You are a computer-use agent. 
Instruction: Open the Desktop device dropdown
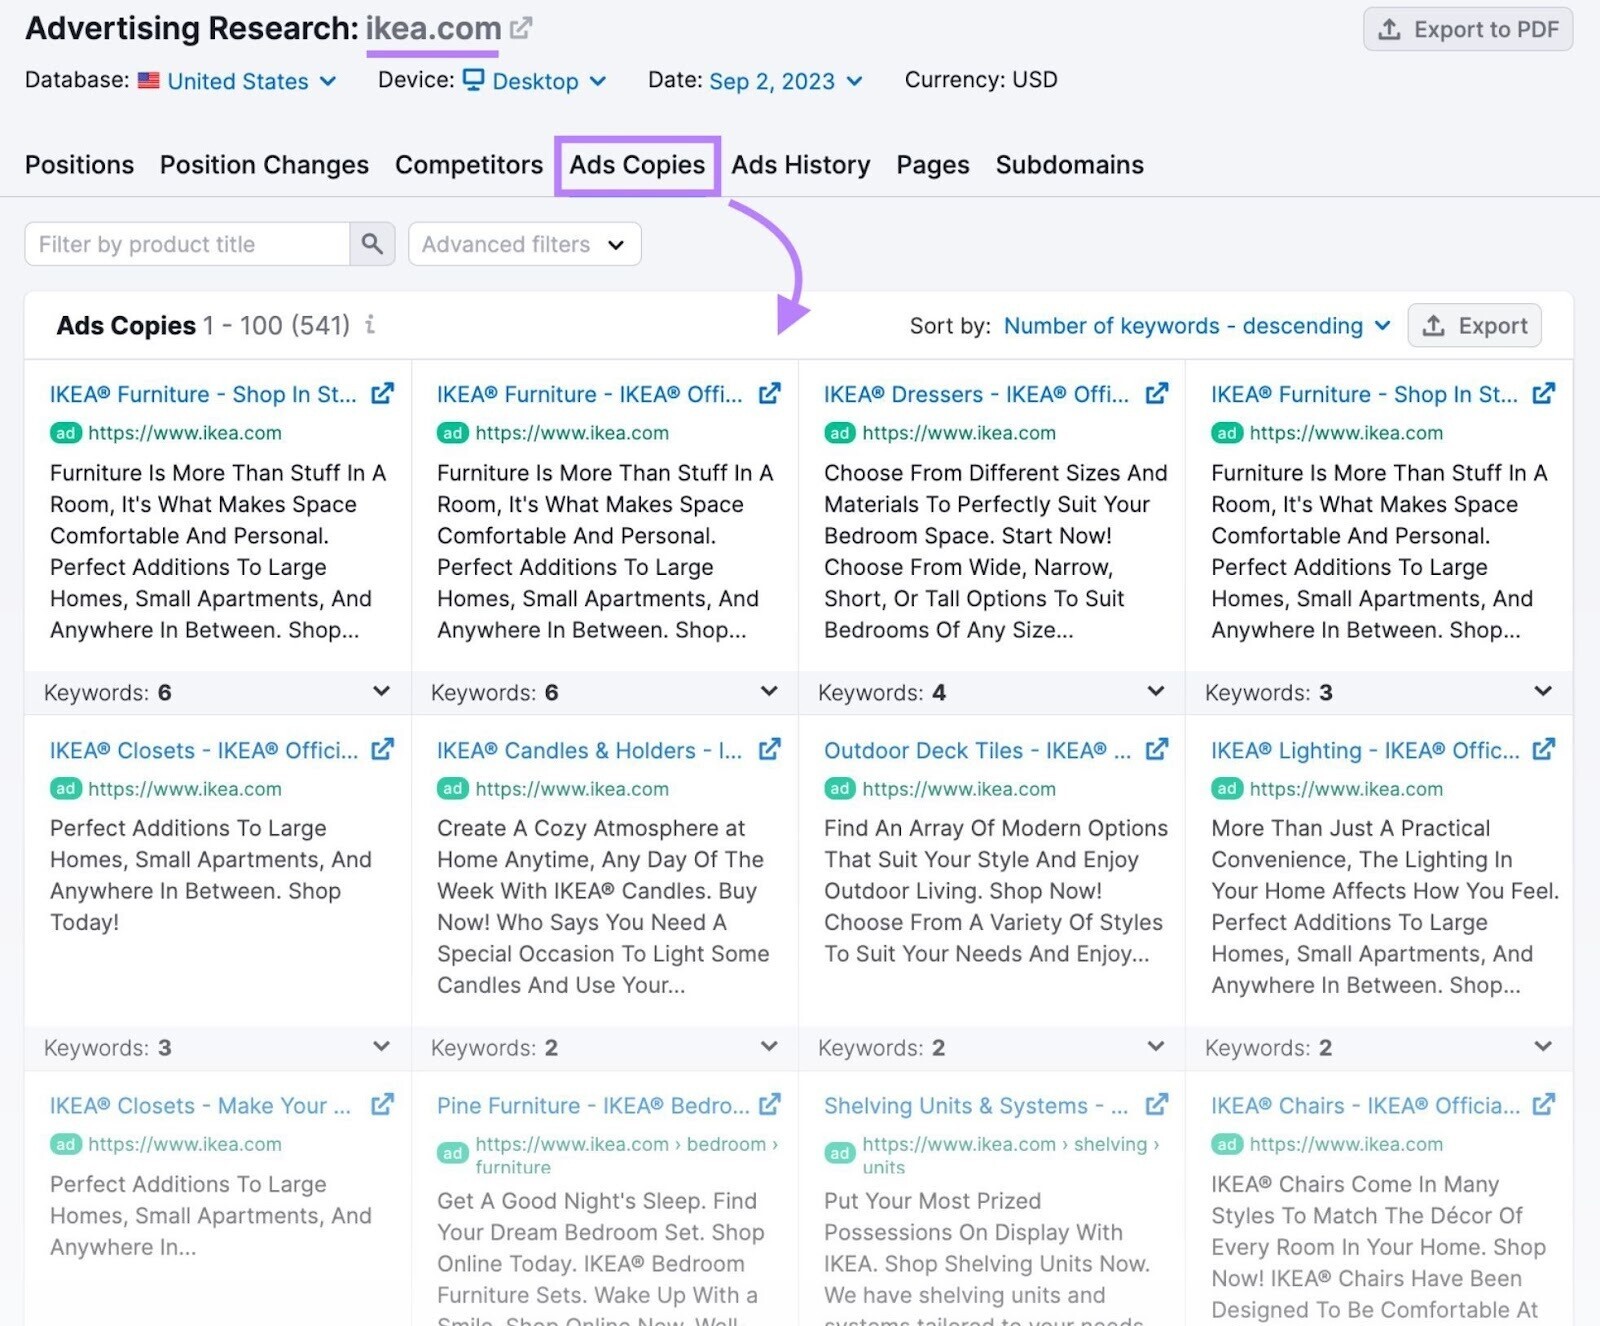[535, 81]
